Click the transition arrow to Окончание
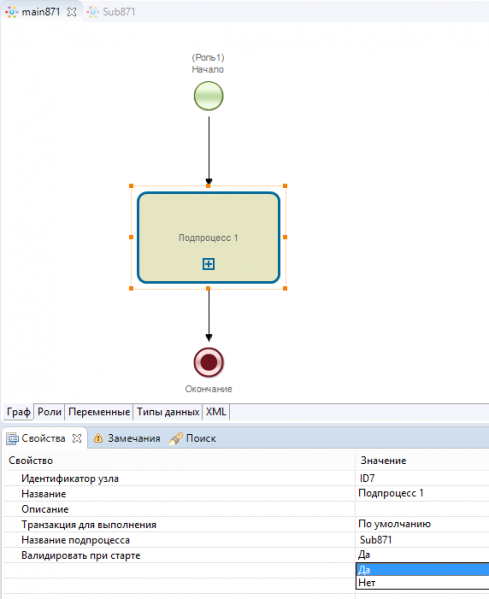This screenshot has width=489, height=599. click(209, 315)
